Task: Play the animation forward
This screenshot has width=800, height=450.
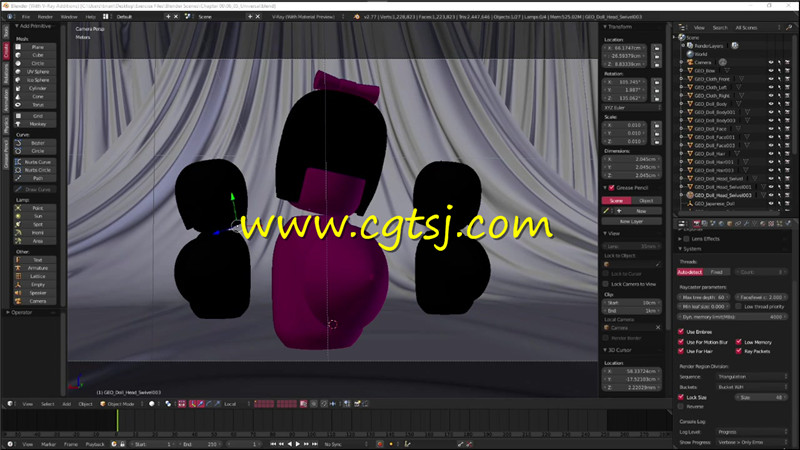Action: coord(298,444)
